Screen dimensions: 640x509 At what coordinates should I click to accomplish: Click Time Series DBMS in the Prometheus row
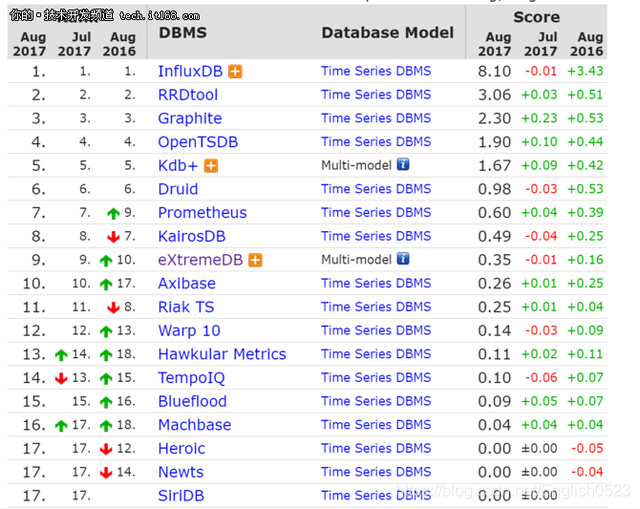(376, 213)
